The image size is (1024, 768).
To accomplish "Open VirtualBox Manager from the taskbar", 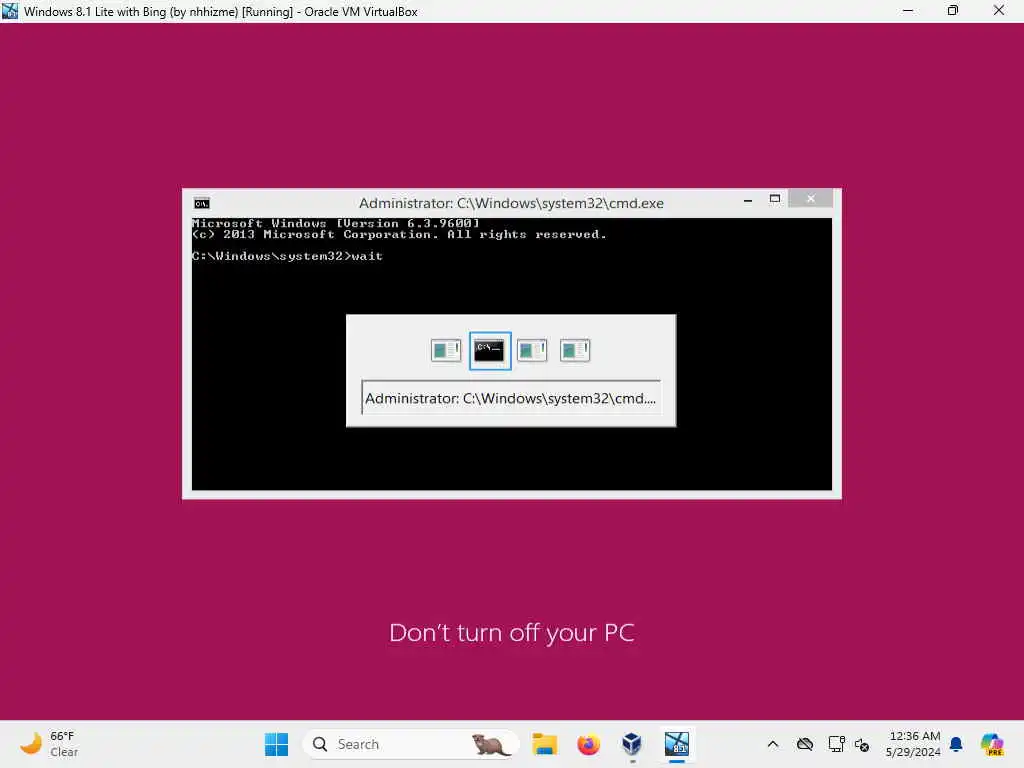I will click(x=632, y=744).
